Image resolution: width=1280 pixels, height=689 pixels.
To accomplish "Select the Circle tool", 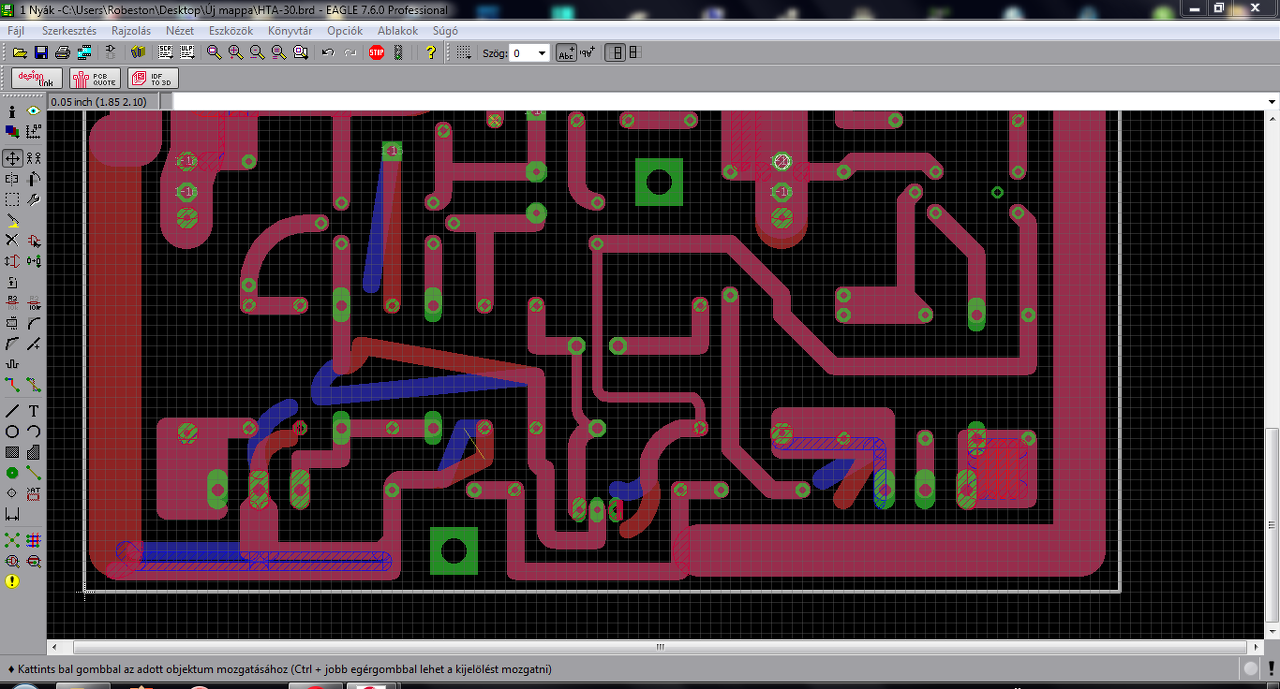I will click(12, 431).
